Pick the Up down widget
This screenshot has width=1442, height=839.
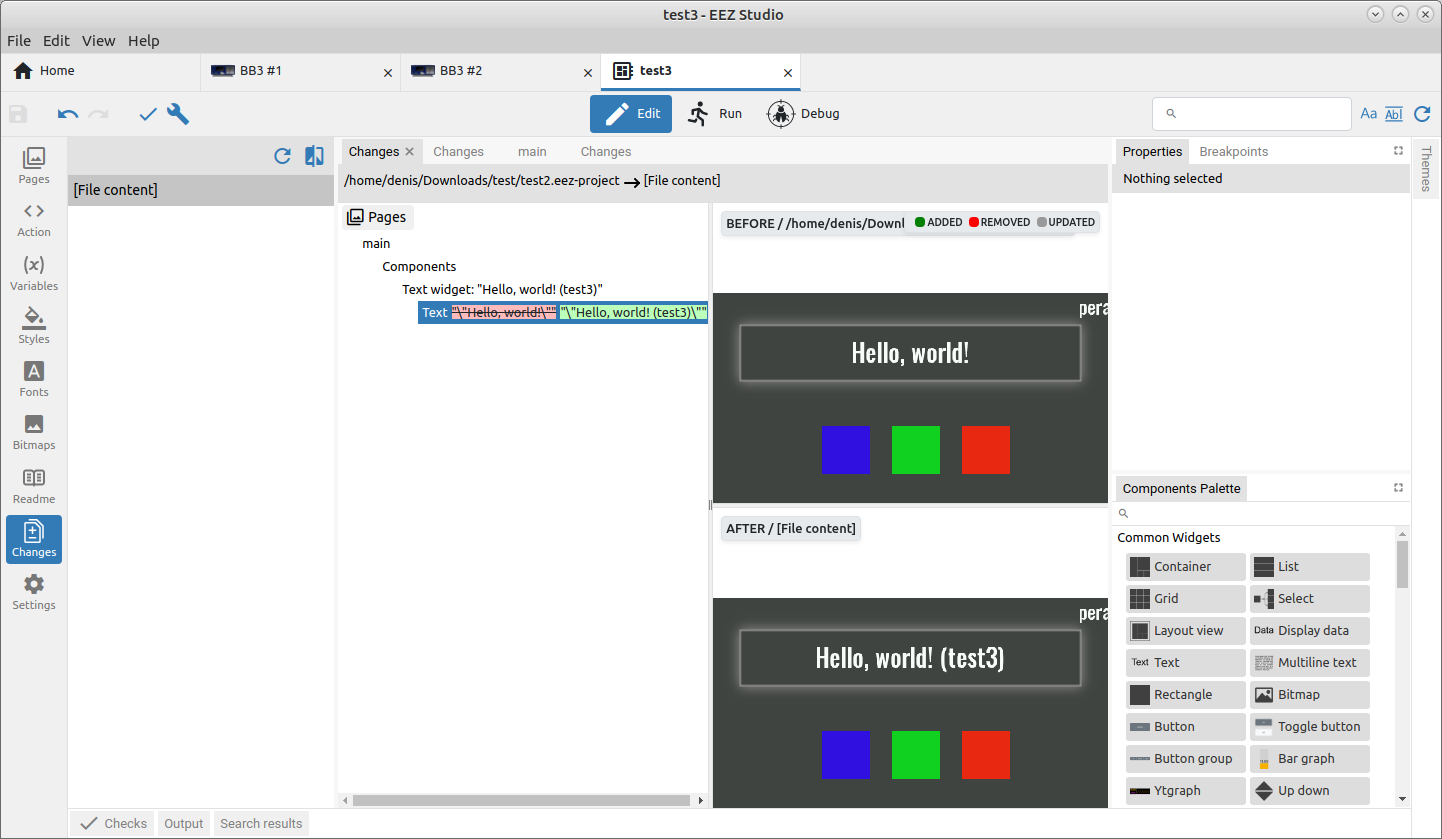(1310, 791)
